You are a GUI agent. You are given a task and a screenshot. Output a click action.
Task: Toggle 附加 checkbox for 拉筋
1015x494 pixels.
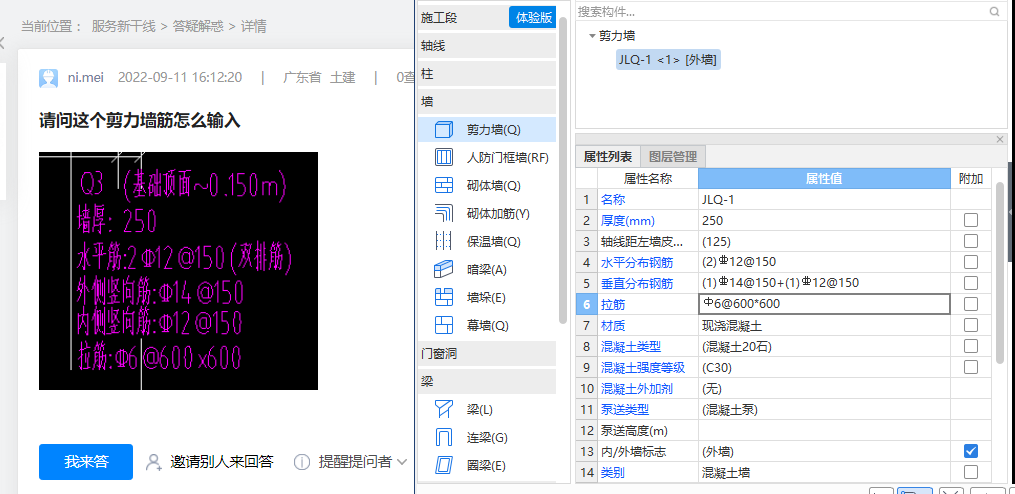[x=970, y=304]
